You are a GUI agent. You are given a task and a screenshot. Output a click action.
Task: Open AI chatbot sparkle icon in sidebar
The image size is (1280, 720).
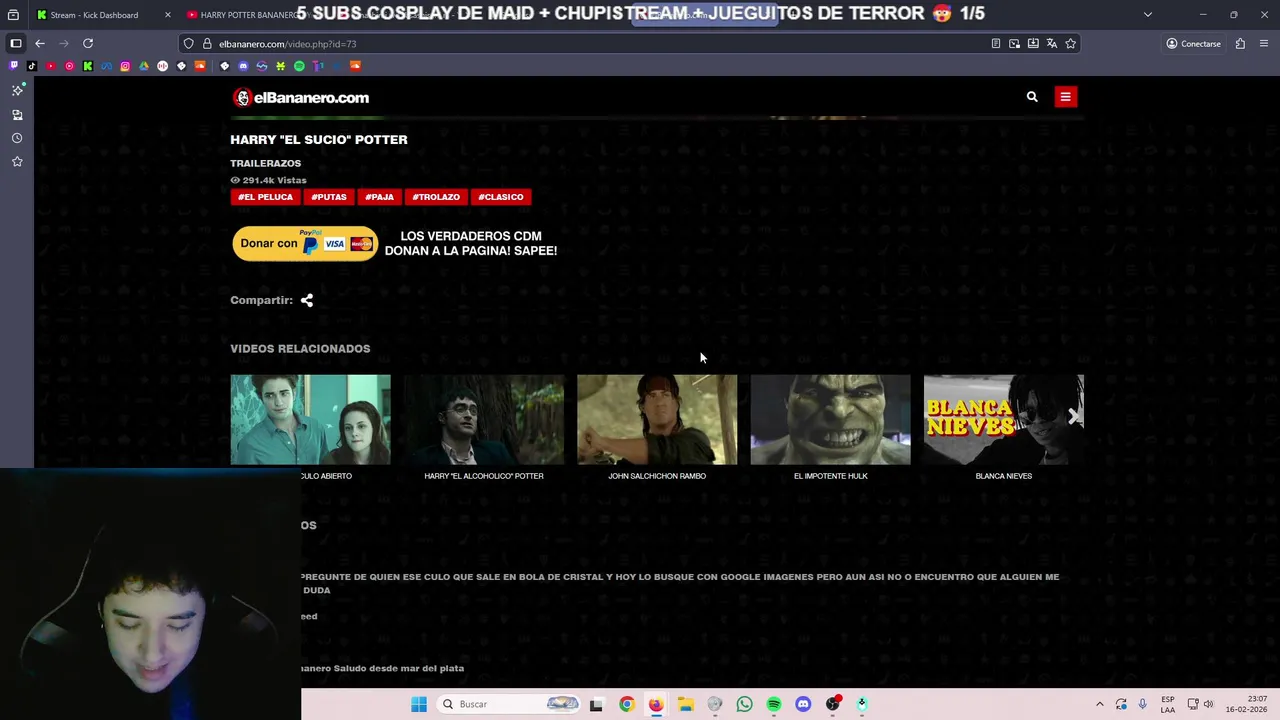(x=17, y=91)
